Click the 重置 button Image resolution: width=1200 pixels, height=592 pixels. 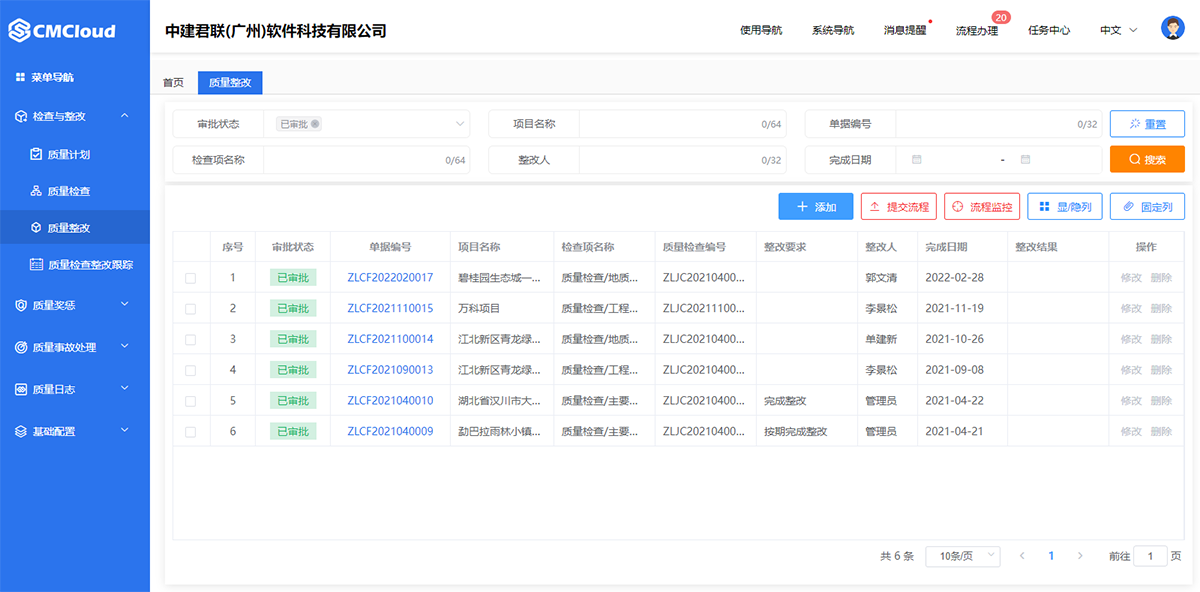tap(1147, 124)
